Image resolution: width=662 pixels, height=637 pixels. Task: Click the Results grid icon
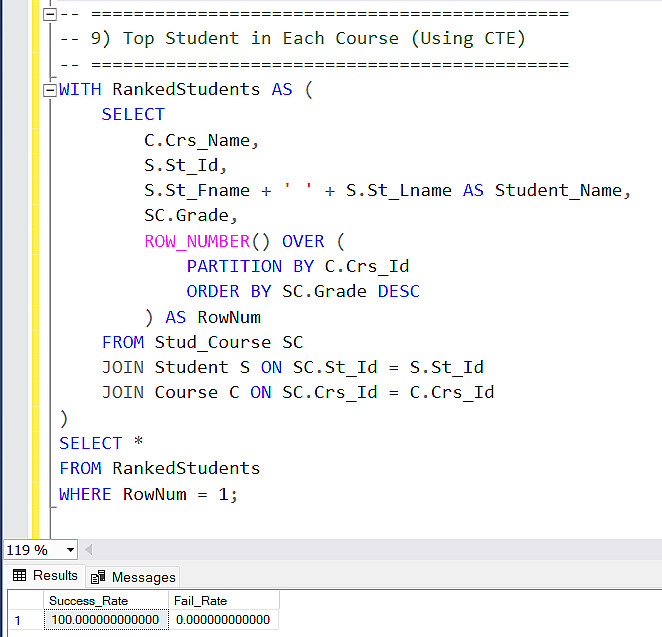tap(19, 575)
